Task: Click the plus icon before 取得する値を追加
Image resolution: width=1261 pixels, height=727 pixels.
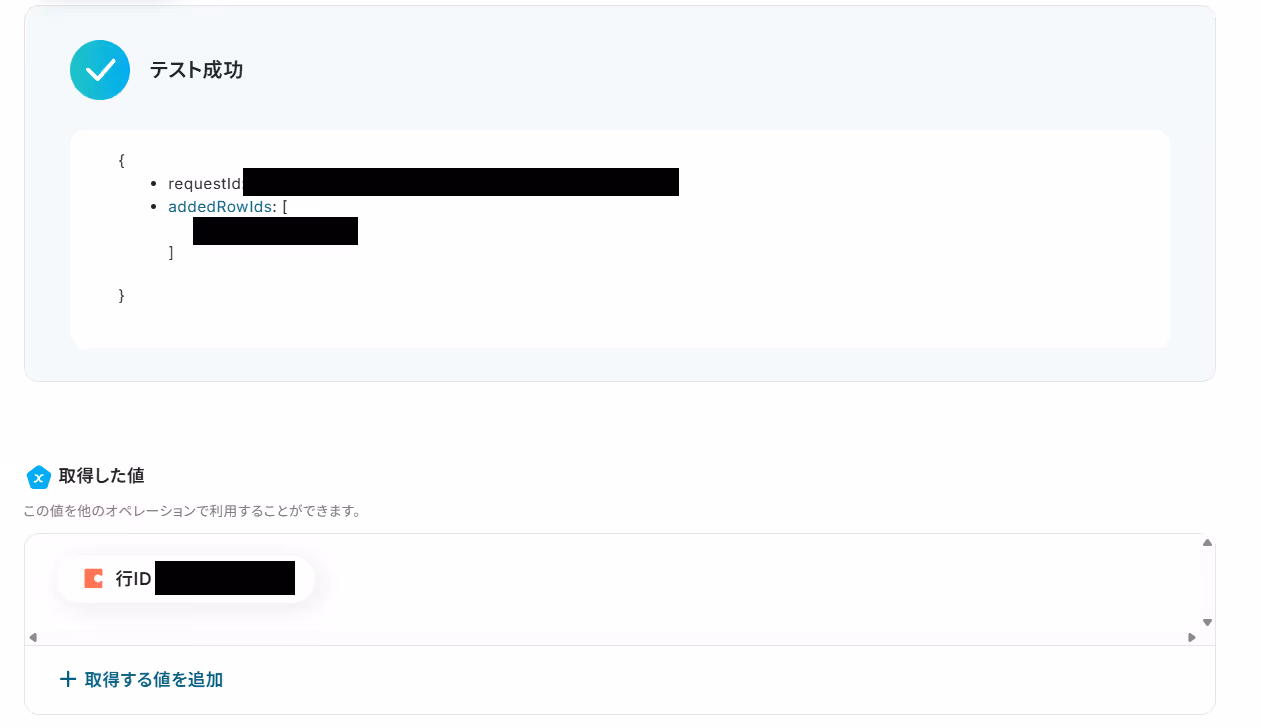Action: (68, 679)
